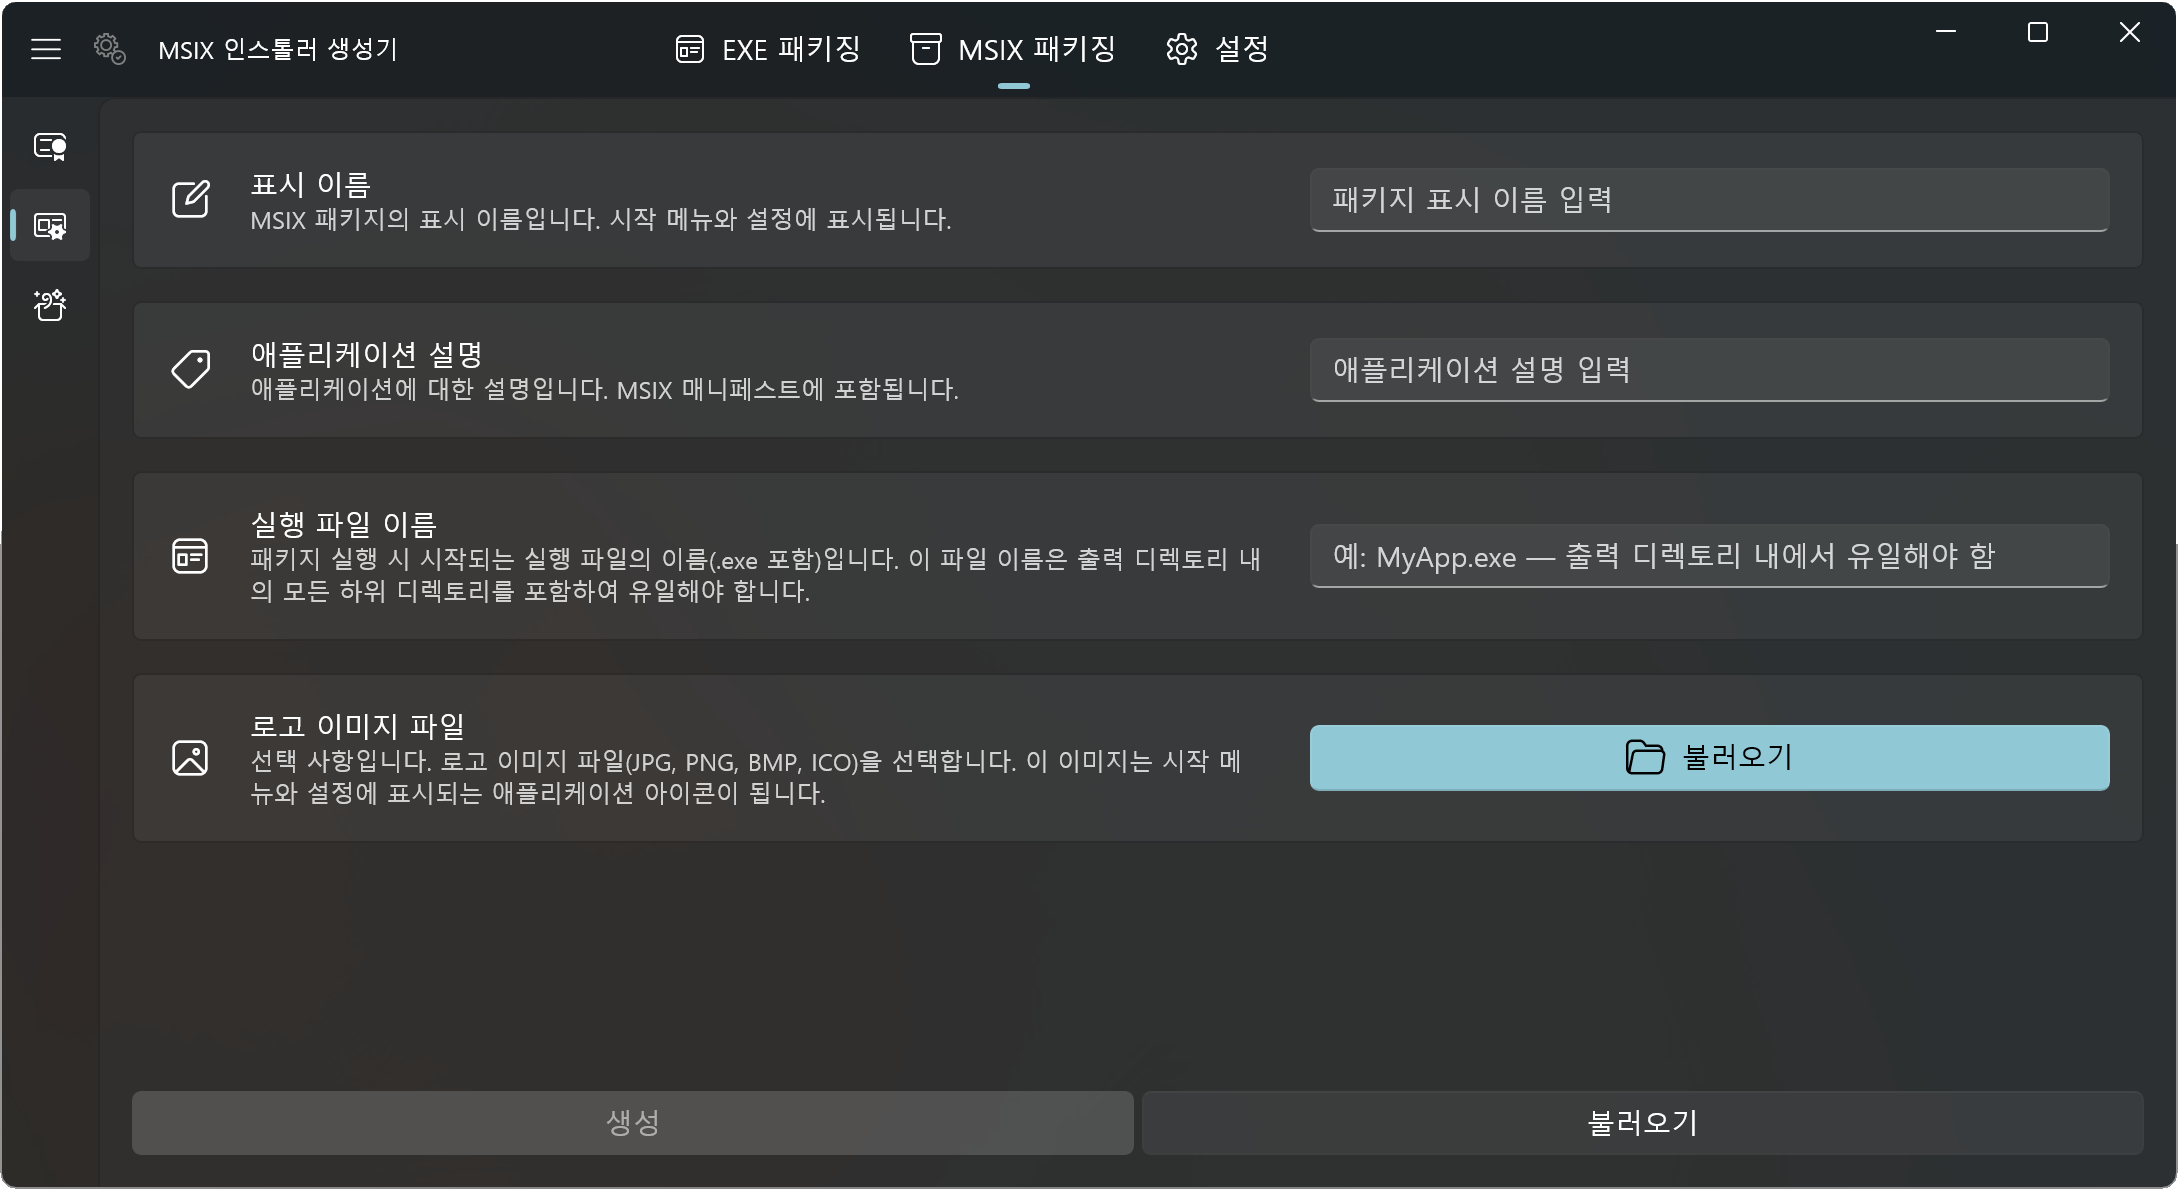Click the 로고 이미지 파일 heading
Screen dimensions: 2178x1189
(x=358, y=727)
